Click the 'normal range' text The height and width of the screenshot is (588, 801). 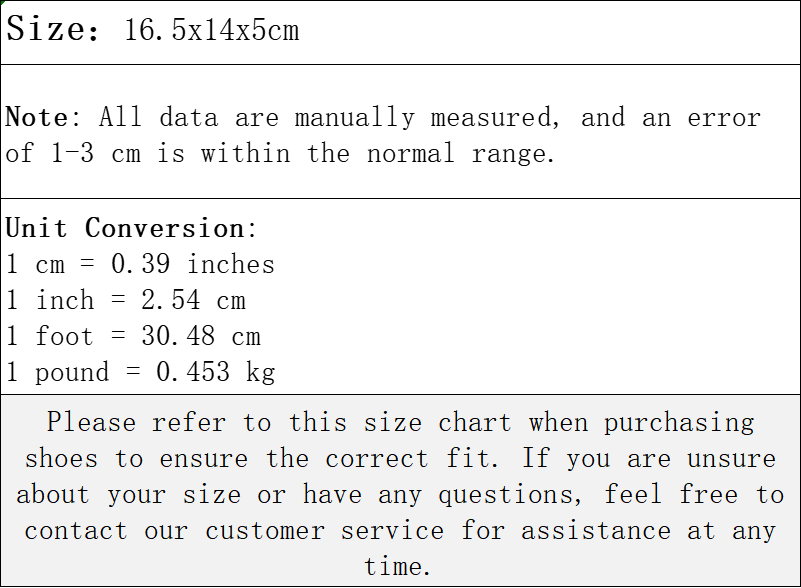click(460, 154)
